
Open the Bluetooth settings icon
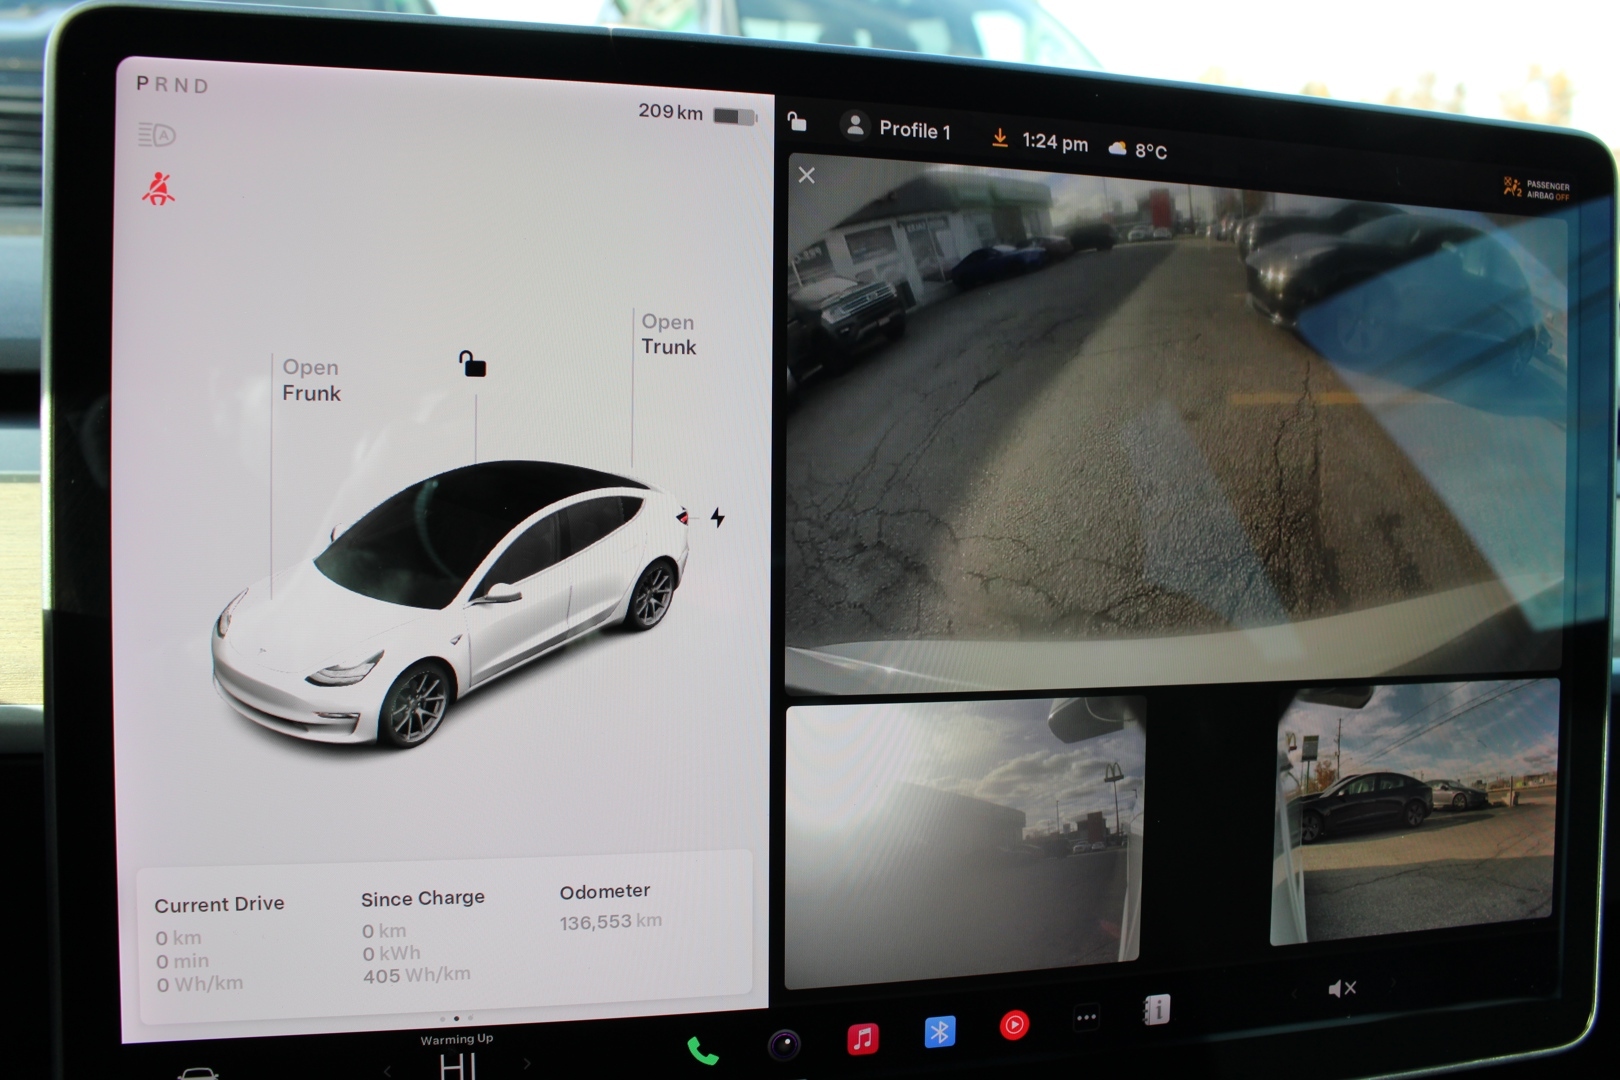point(939,1031)
